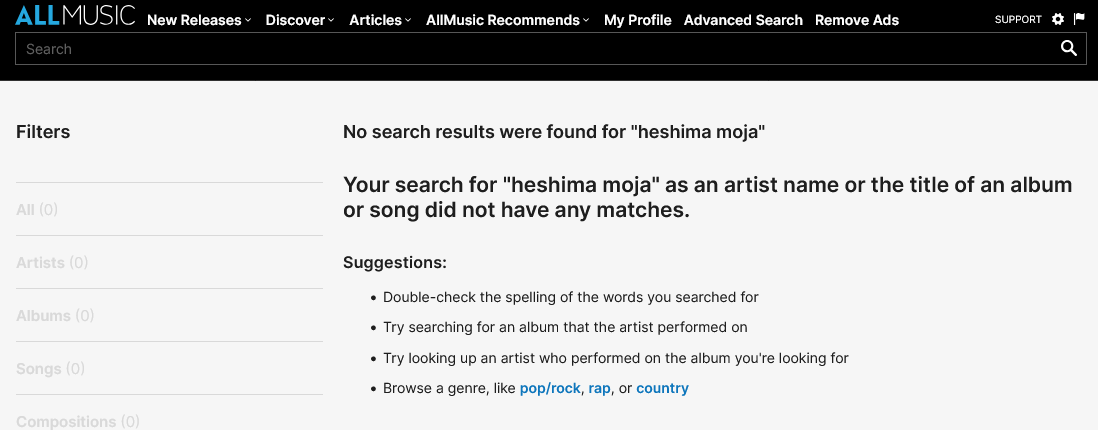
Task: Filter results by Artists
Action: click(x=52, y=263)
